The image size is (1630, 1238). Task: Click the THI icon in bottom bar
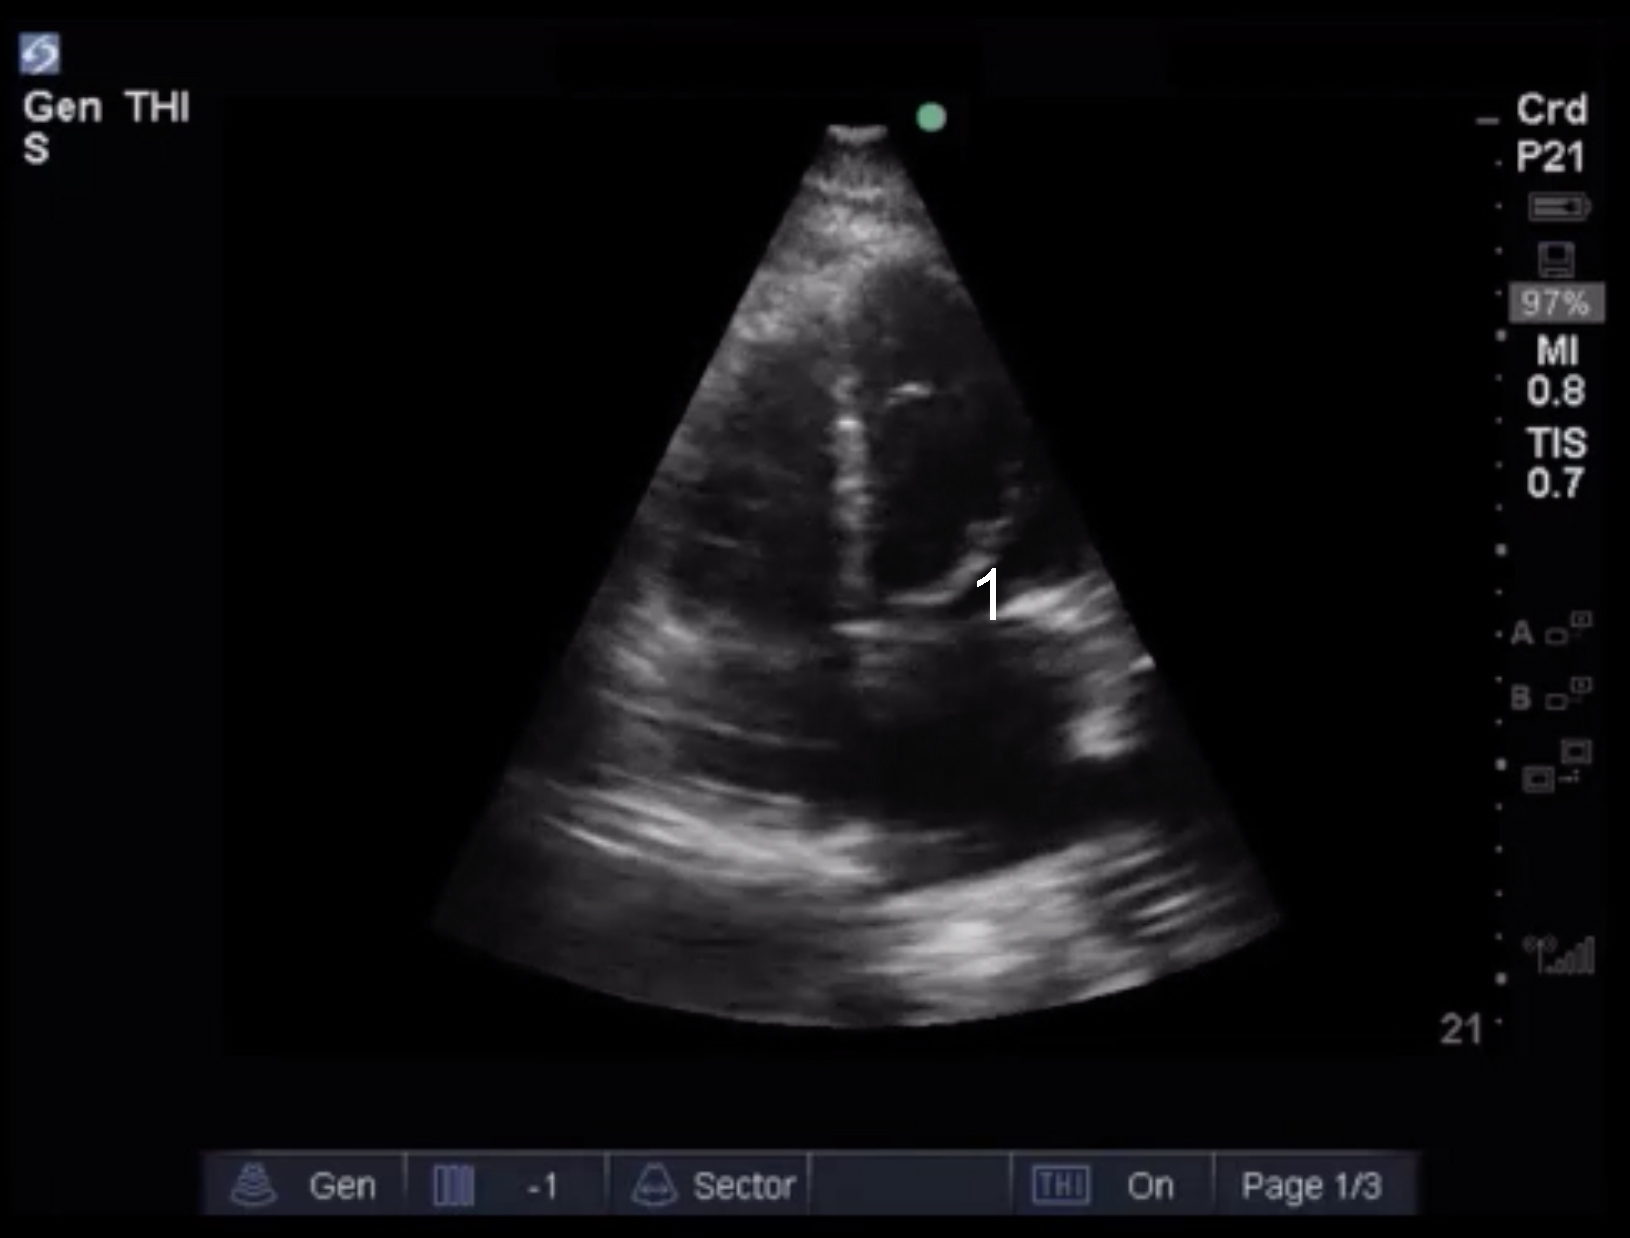1060,1186
